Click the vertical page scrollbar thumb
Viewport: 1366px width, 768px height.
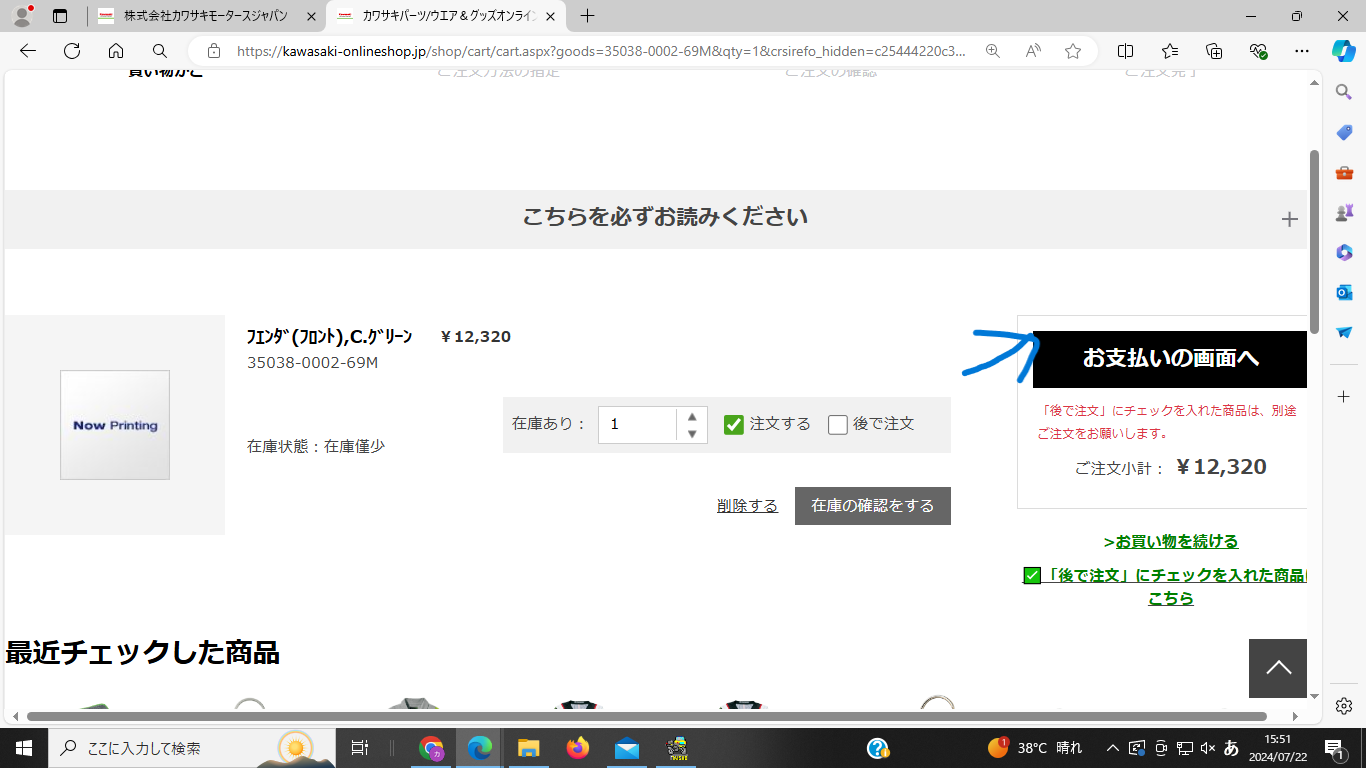pos(1314,242)
